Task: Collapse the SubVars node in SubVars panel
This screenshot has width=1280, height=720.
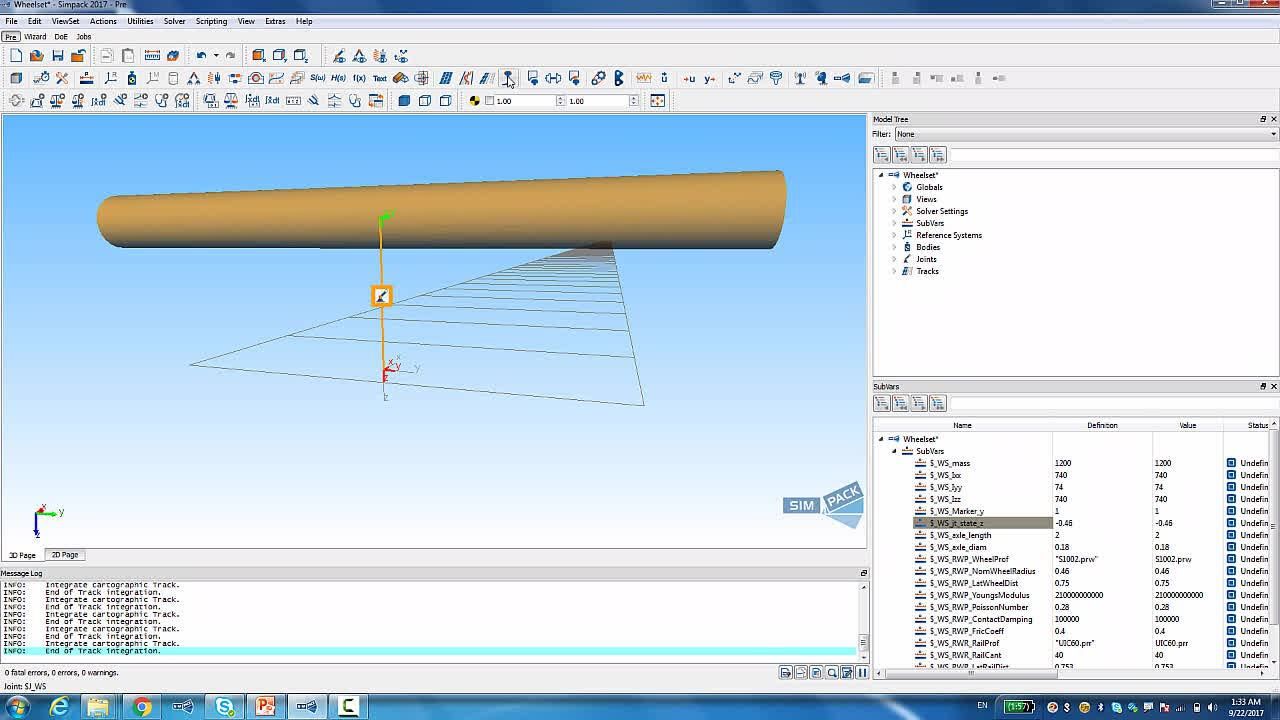Action: (895, 451)
